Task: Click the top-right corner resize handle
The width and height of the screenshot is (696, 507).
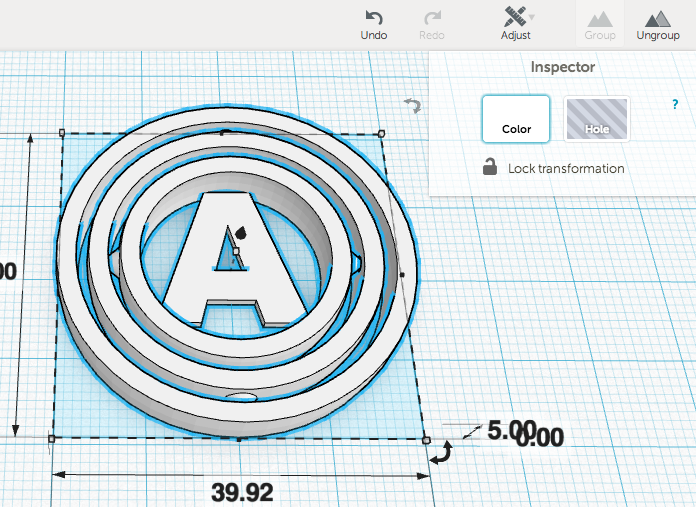Action: point(381,132)
